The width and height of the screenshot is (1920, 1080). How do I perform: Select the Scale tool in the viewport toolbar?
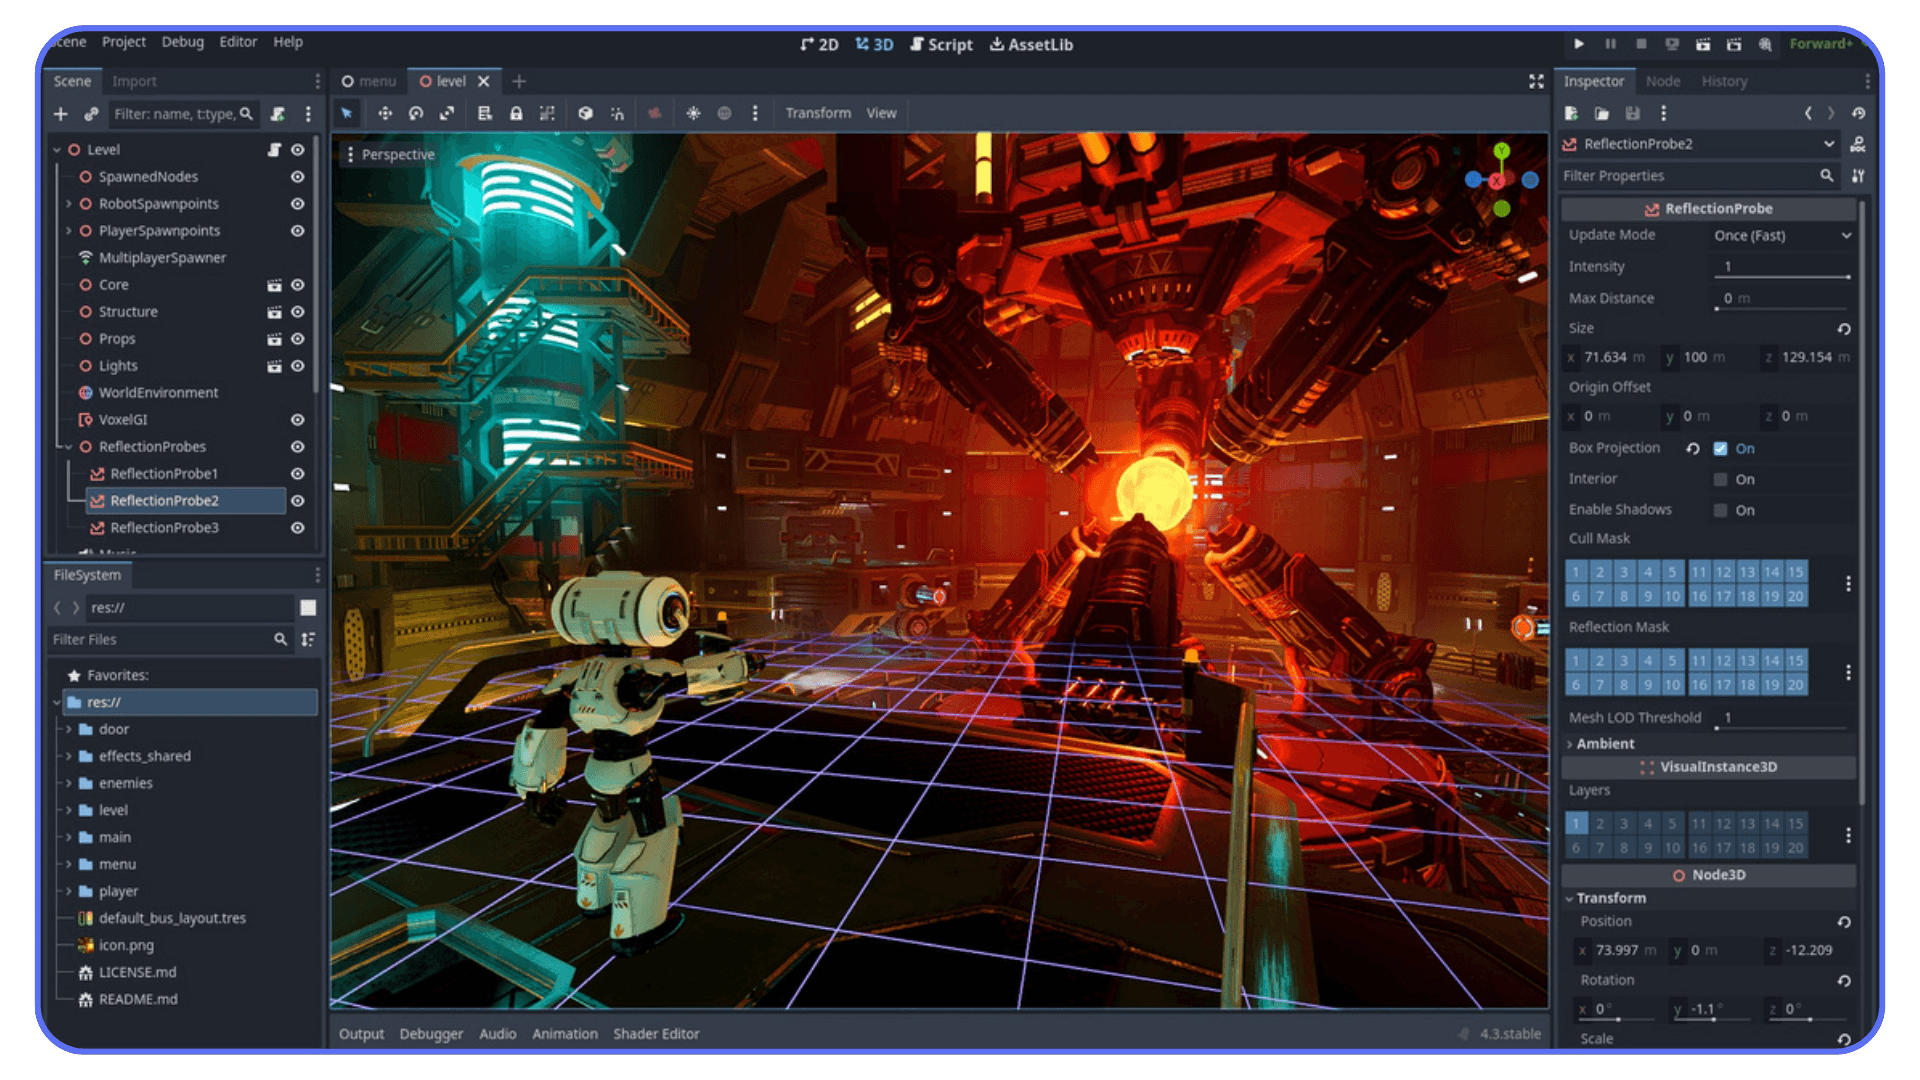(x=446, y=113)
